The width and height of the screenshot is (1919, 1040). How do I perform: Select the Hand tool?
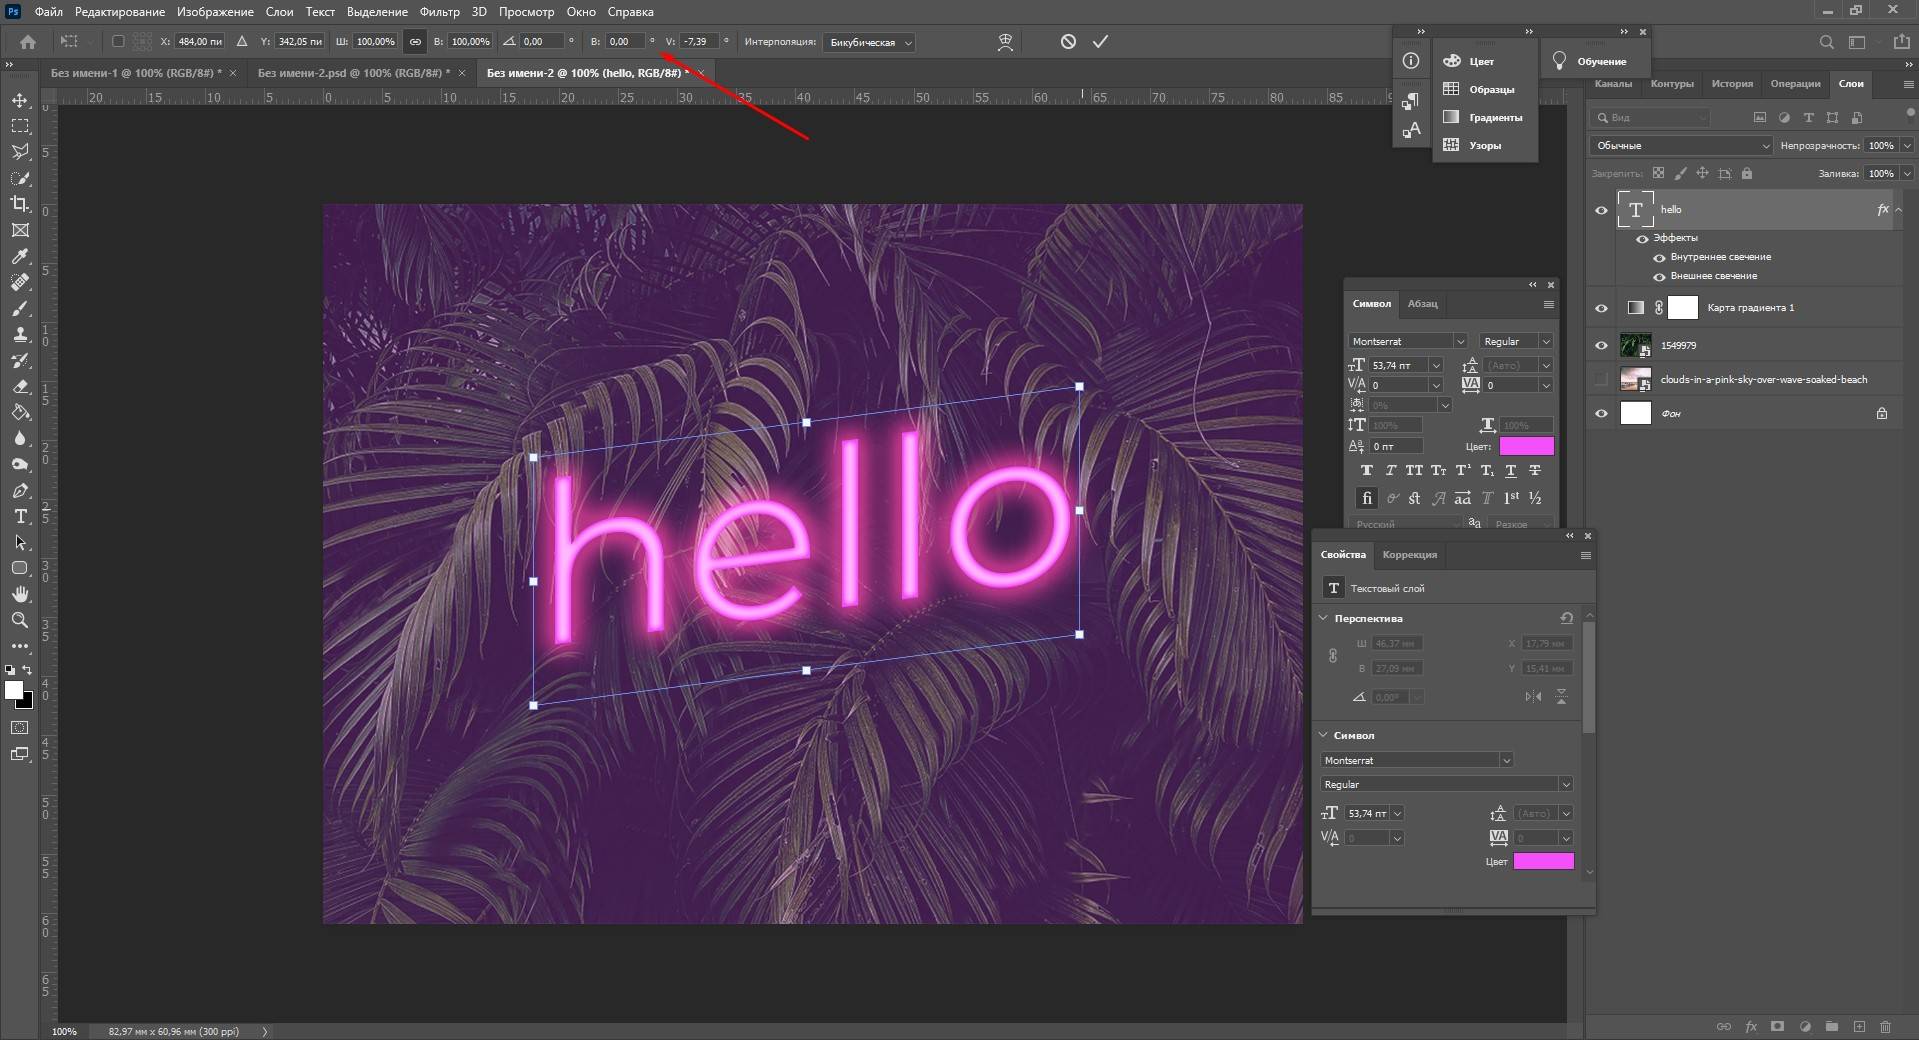coord(20,594)
